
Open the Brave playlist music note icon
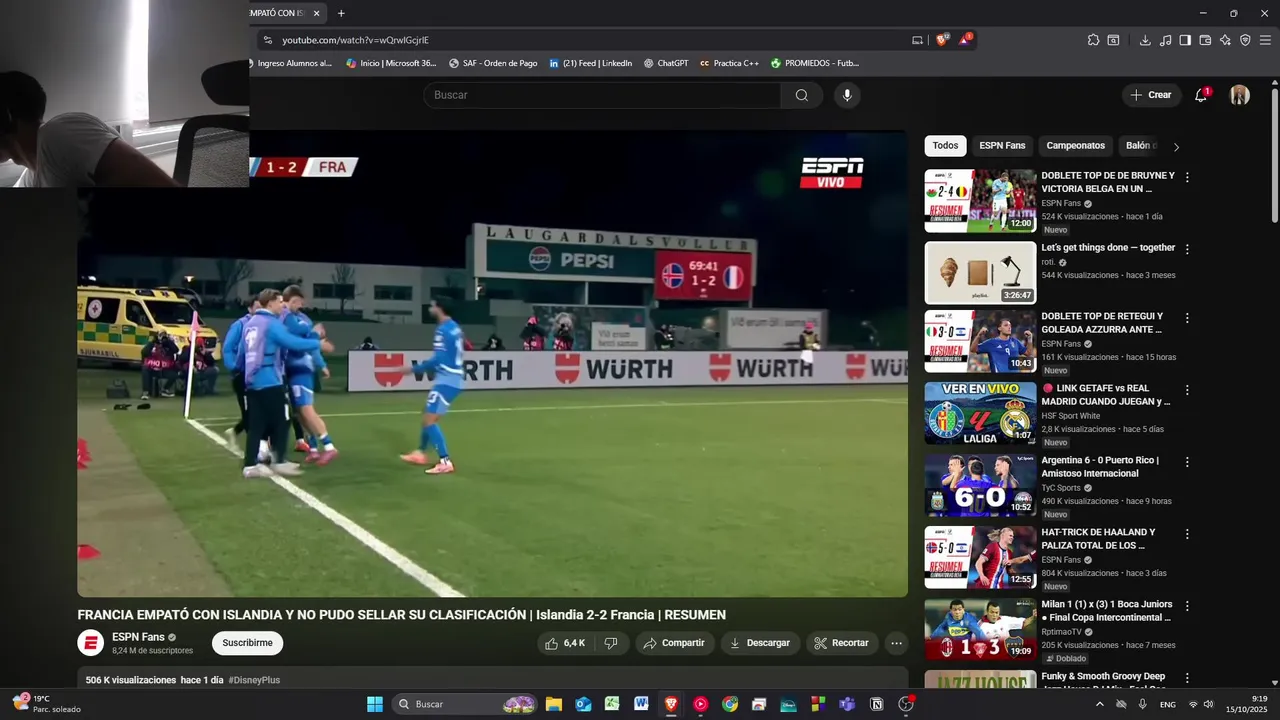[1165, 40]
